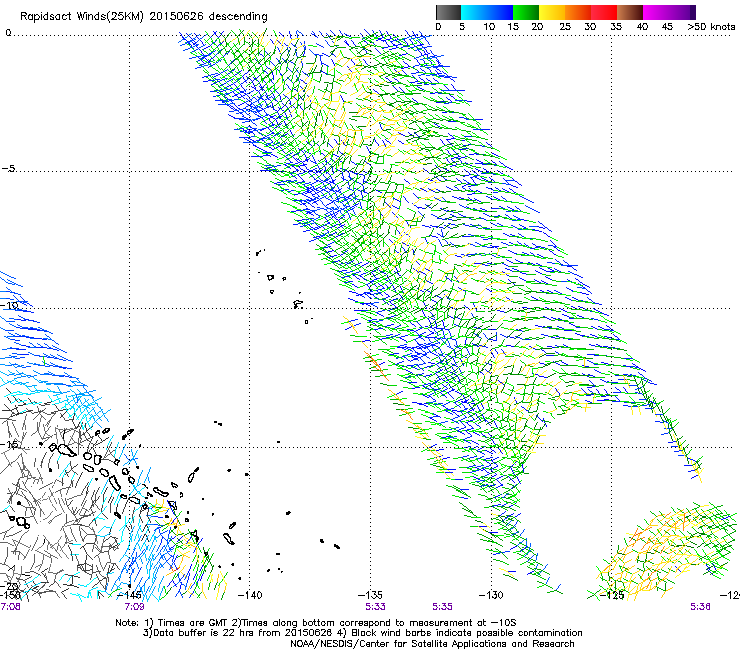
Task: Click the '-130' longitude axis label
Action: [491, 595]
